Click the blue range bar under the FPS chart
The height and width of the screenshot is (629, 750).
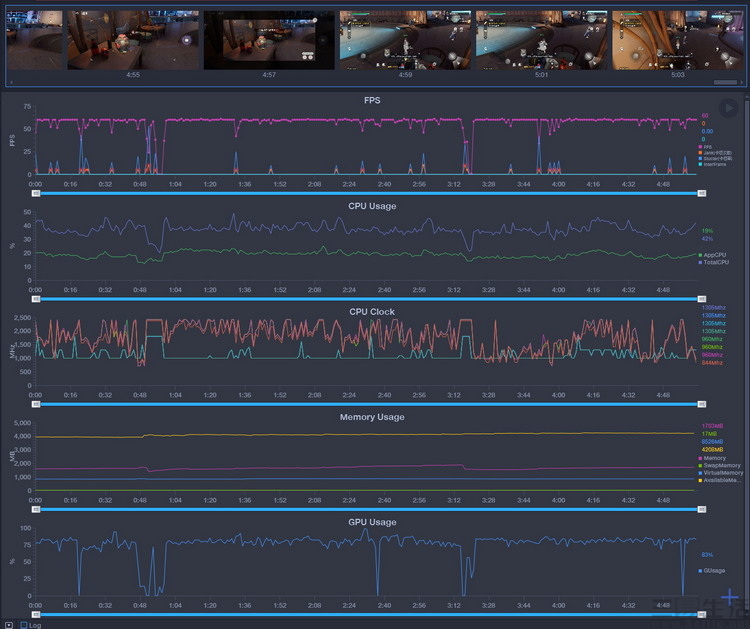click(x=369, y=193)
